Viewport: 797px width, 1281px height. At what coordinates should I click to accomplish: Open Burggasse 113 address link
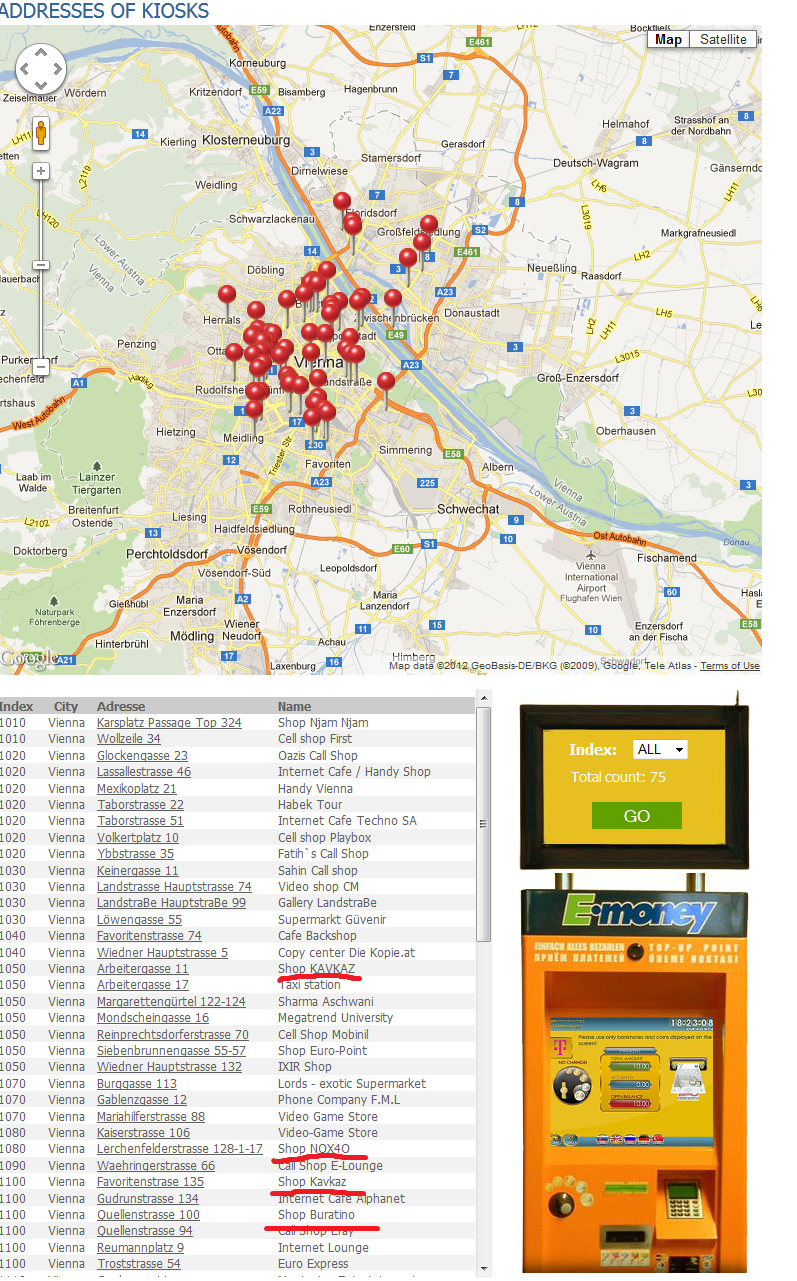tap(137, 1084)
